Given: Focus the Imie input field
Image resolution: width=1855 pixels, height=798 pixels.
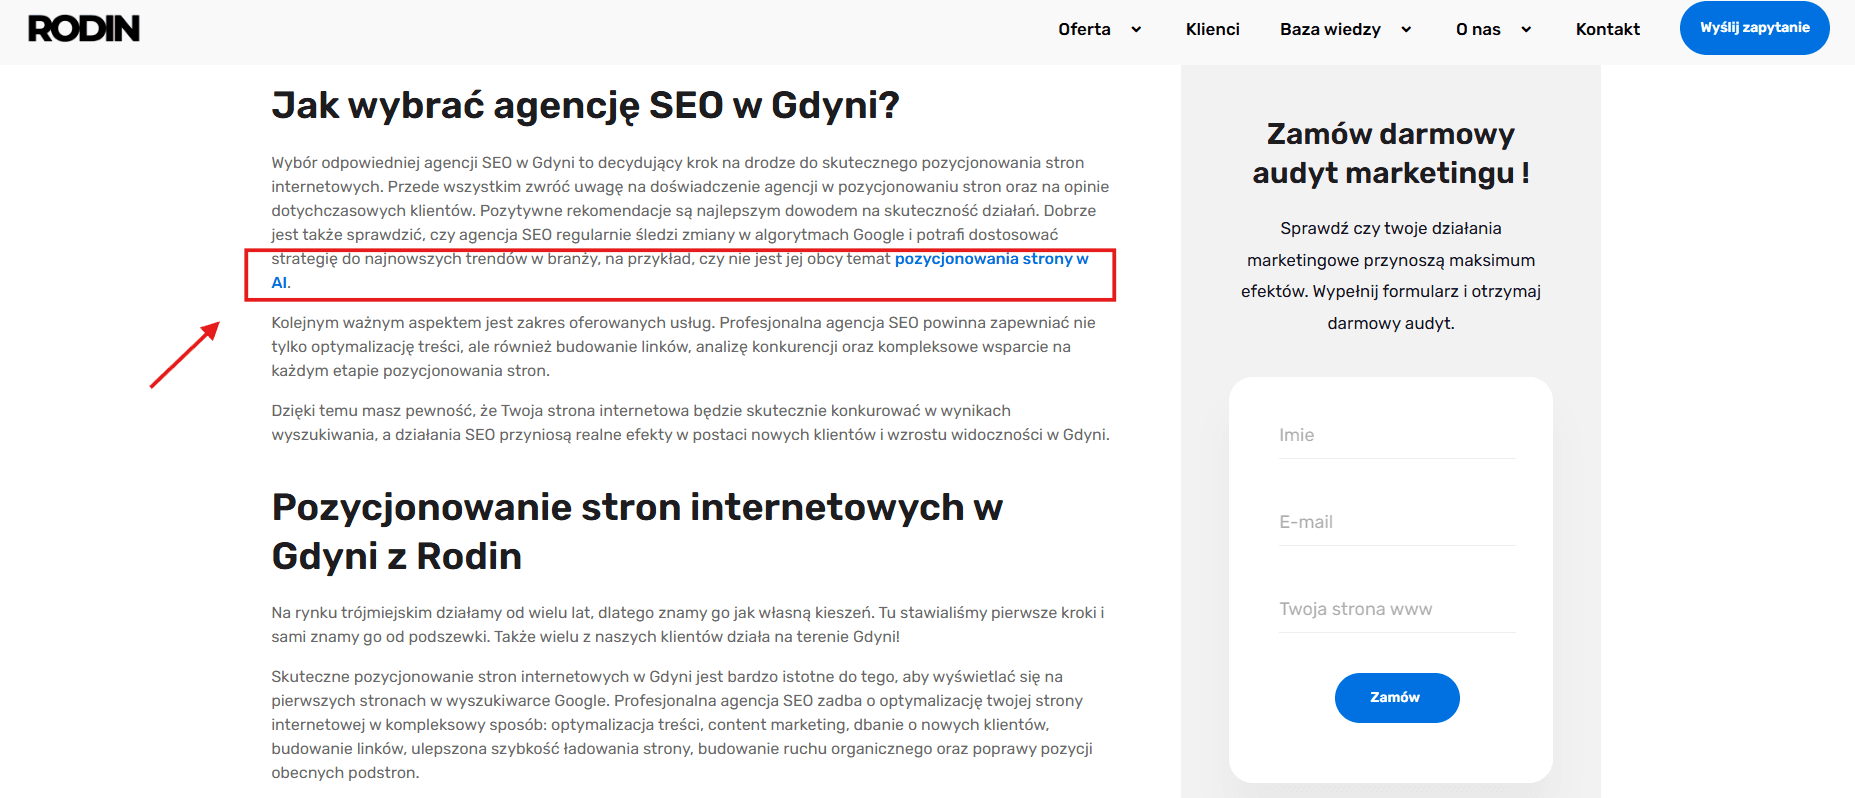Looking at the screenshot, I should coord(1396,435).
